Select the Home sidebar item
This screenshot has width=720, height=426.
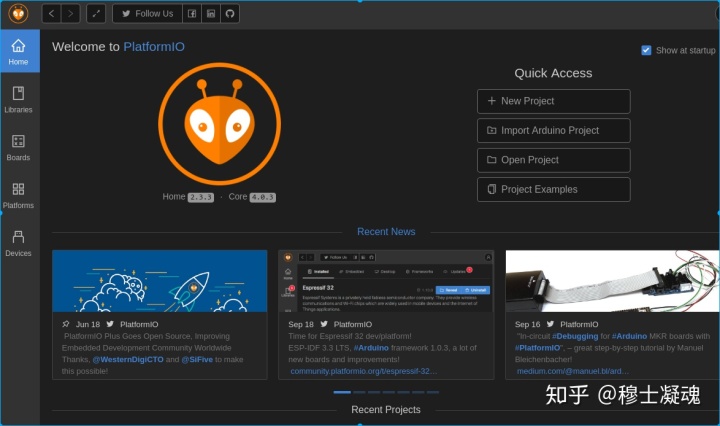(x=20, y=51)
